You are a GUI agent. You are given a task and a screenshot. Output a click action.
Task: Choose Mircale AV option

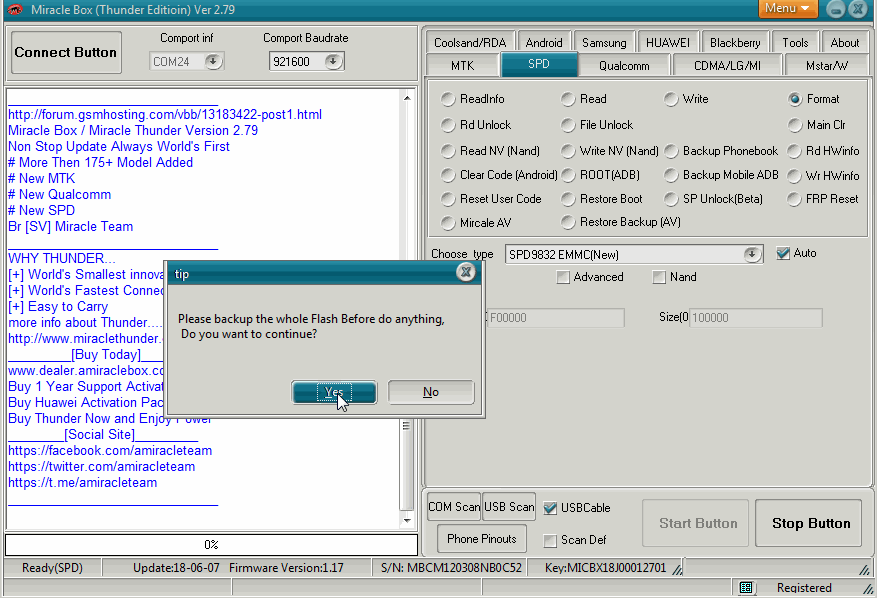447,223
